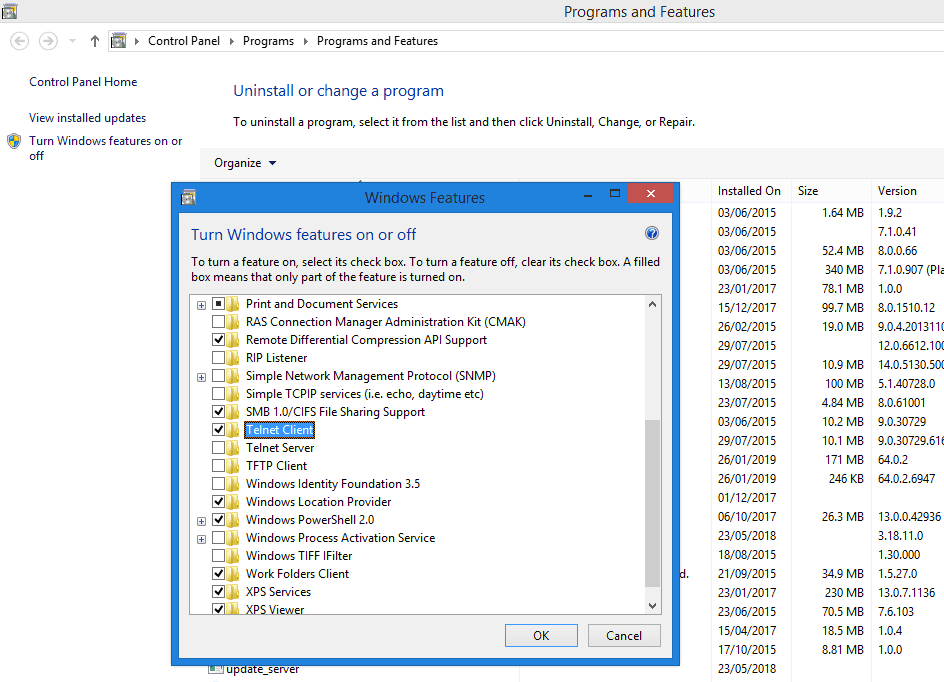Viewport: 944px width, 682px height.
Task: Sort by Size column header
Action: (x=830, y=191)
